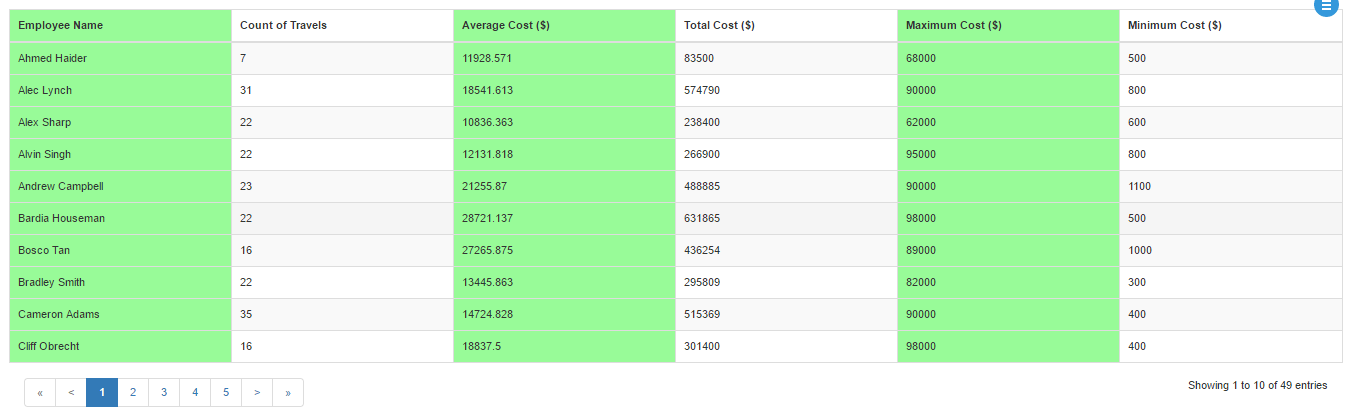Select the Cliff Obrecht name cell
The height and width of the screenshot is (412, 1350).
click(x=121, y=347)
